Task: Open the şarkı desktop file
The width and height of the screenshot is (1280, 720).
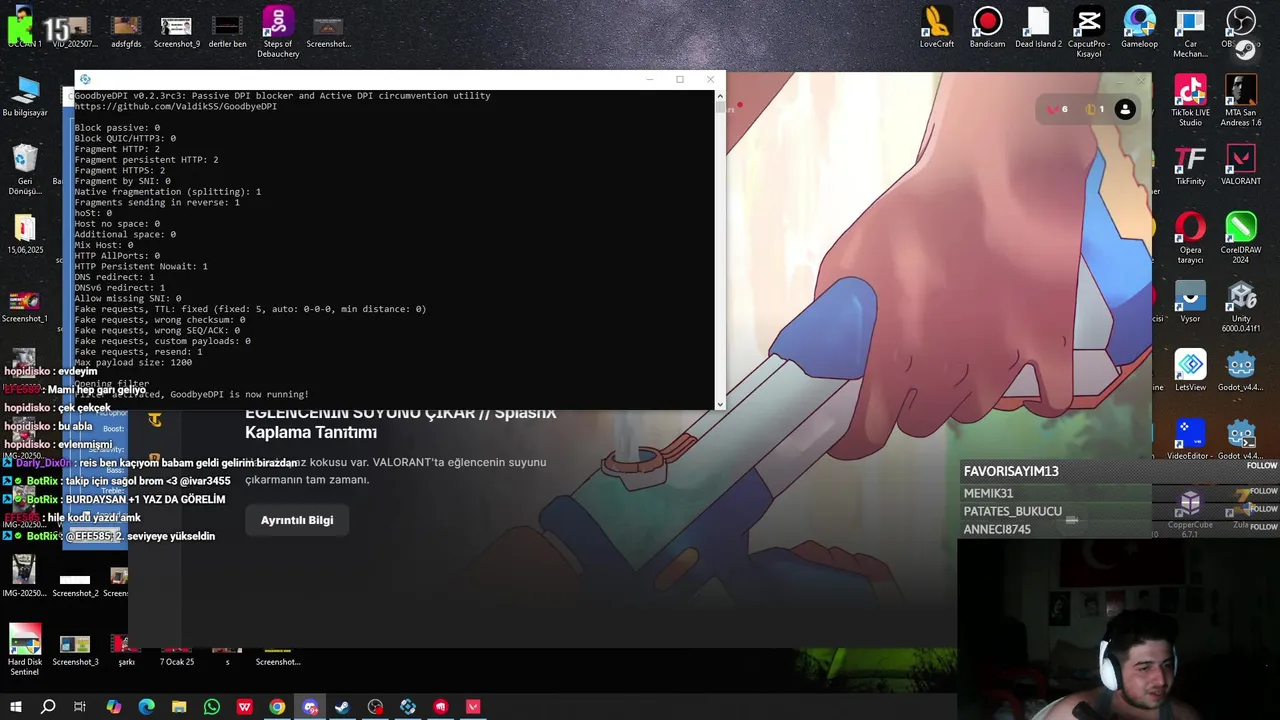Action: click(x=126, y=650)
